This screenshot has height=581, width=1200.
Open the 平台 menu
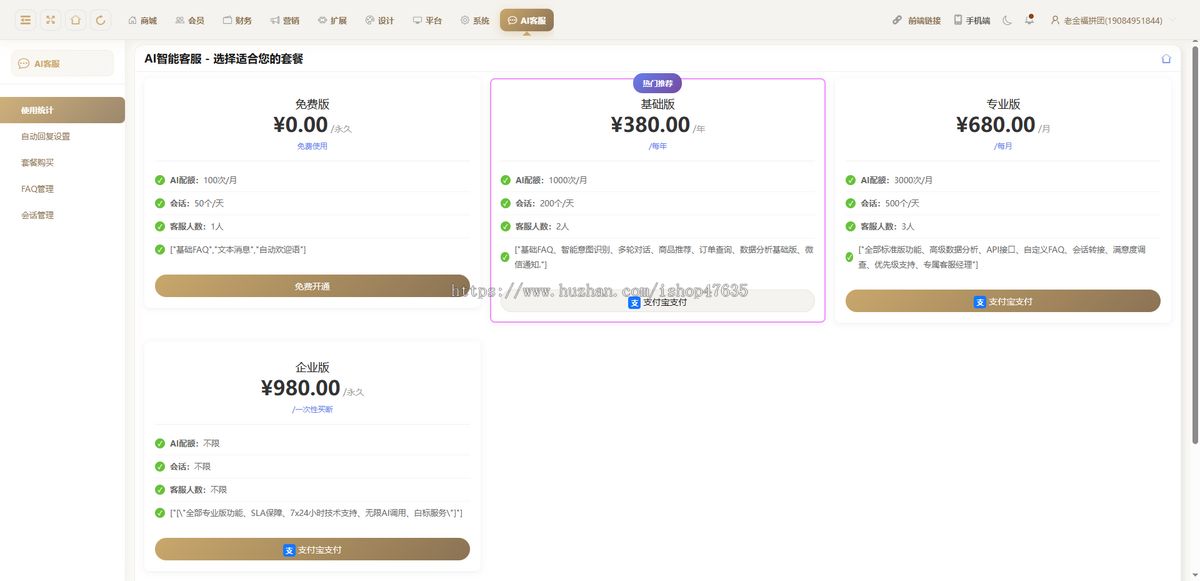pos(427,20)
